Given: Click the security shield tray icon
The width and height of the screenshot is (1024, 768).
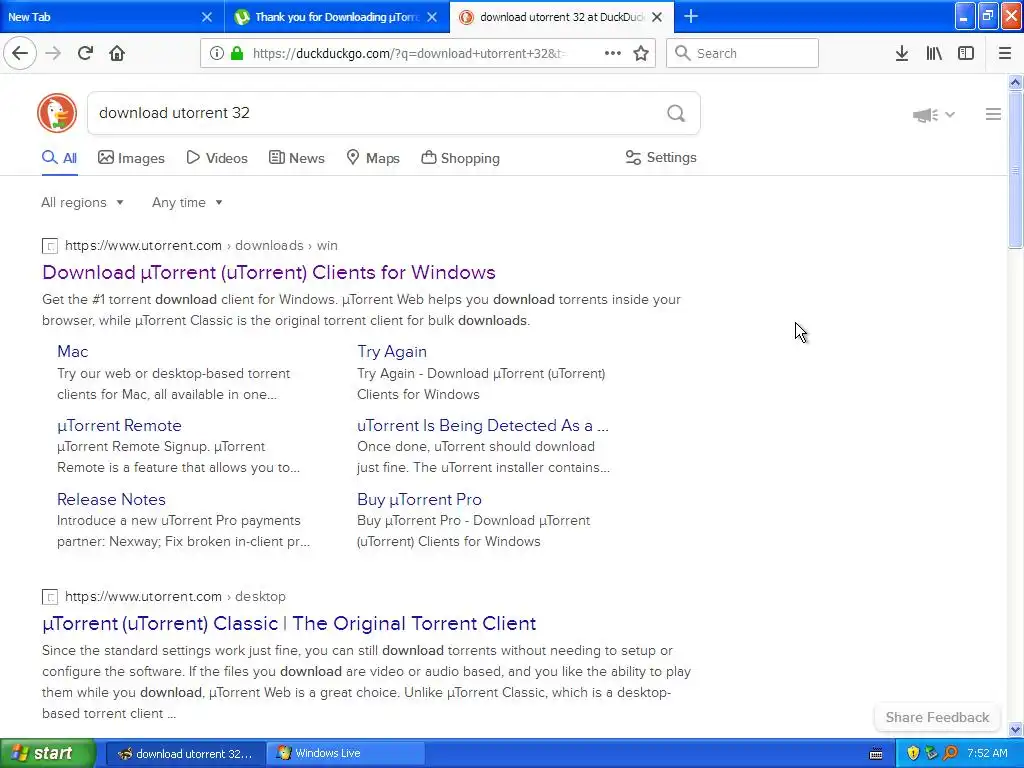Looking at the screenshot, I should pyautogui.click(x=913, y=753).
